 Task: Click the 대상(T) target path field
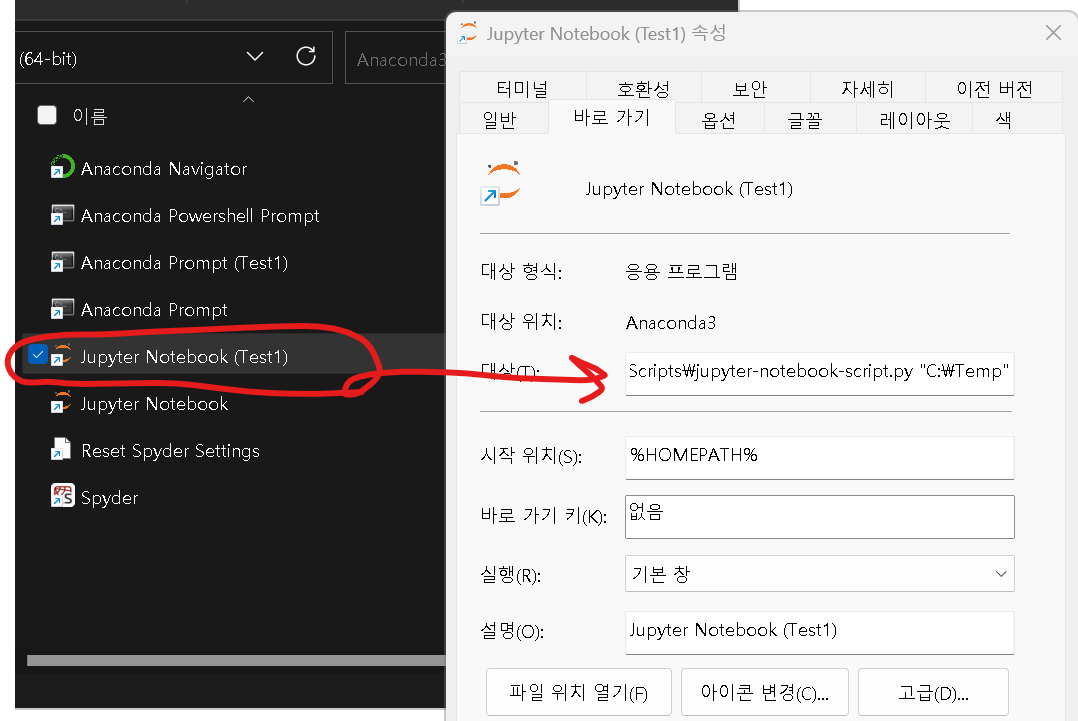pyautogui.click(x=820, y=373)
